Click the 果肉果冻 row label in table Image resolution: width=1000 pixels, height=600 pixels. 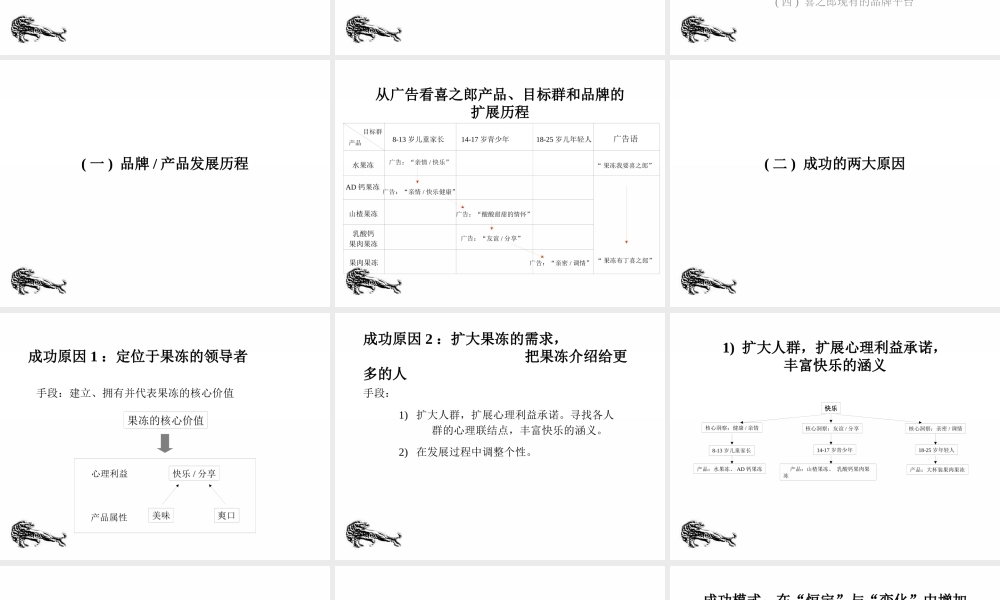pyautogui.click(x=363, y=262)
